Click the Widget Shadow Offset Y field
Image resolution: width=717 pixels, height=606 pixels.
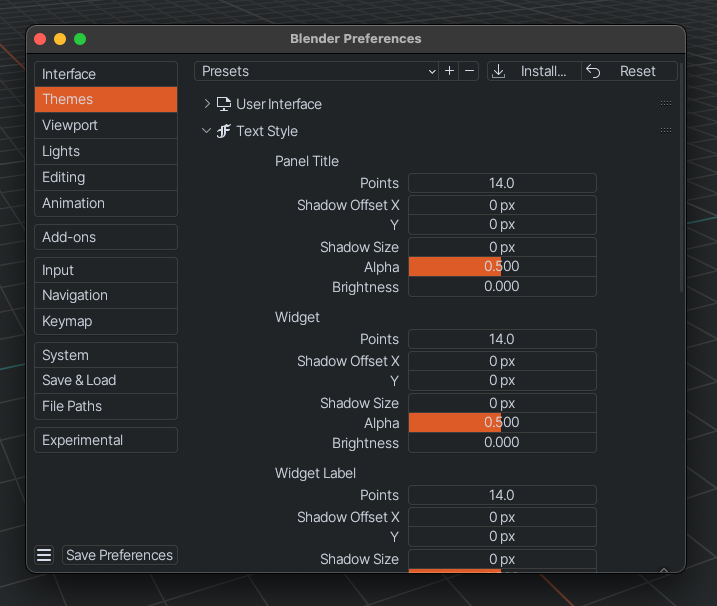[502, 381]
